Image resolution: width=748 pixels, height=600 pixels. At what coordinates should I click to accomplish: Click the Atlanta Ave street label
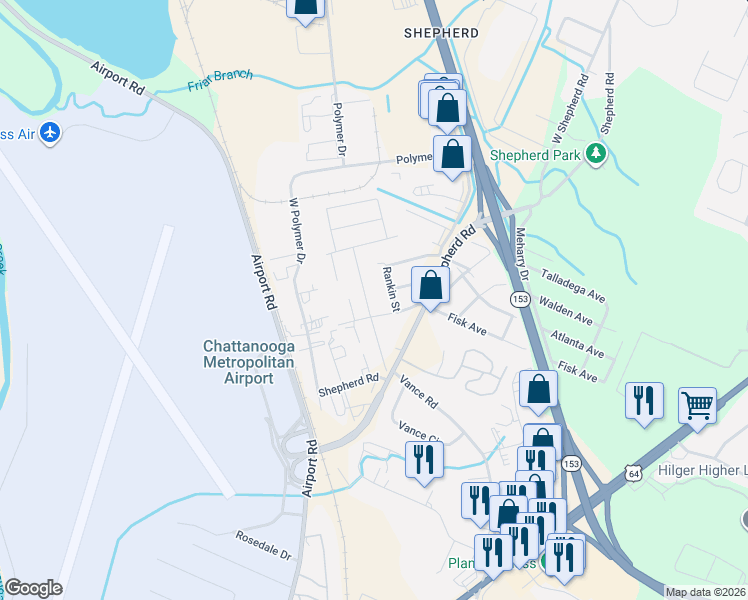pos(577,344)
